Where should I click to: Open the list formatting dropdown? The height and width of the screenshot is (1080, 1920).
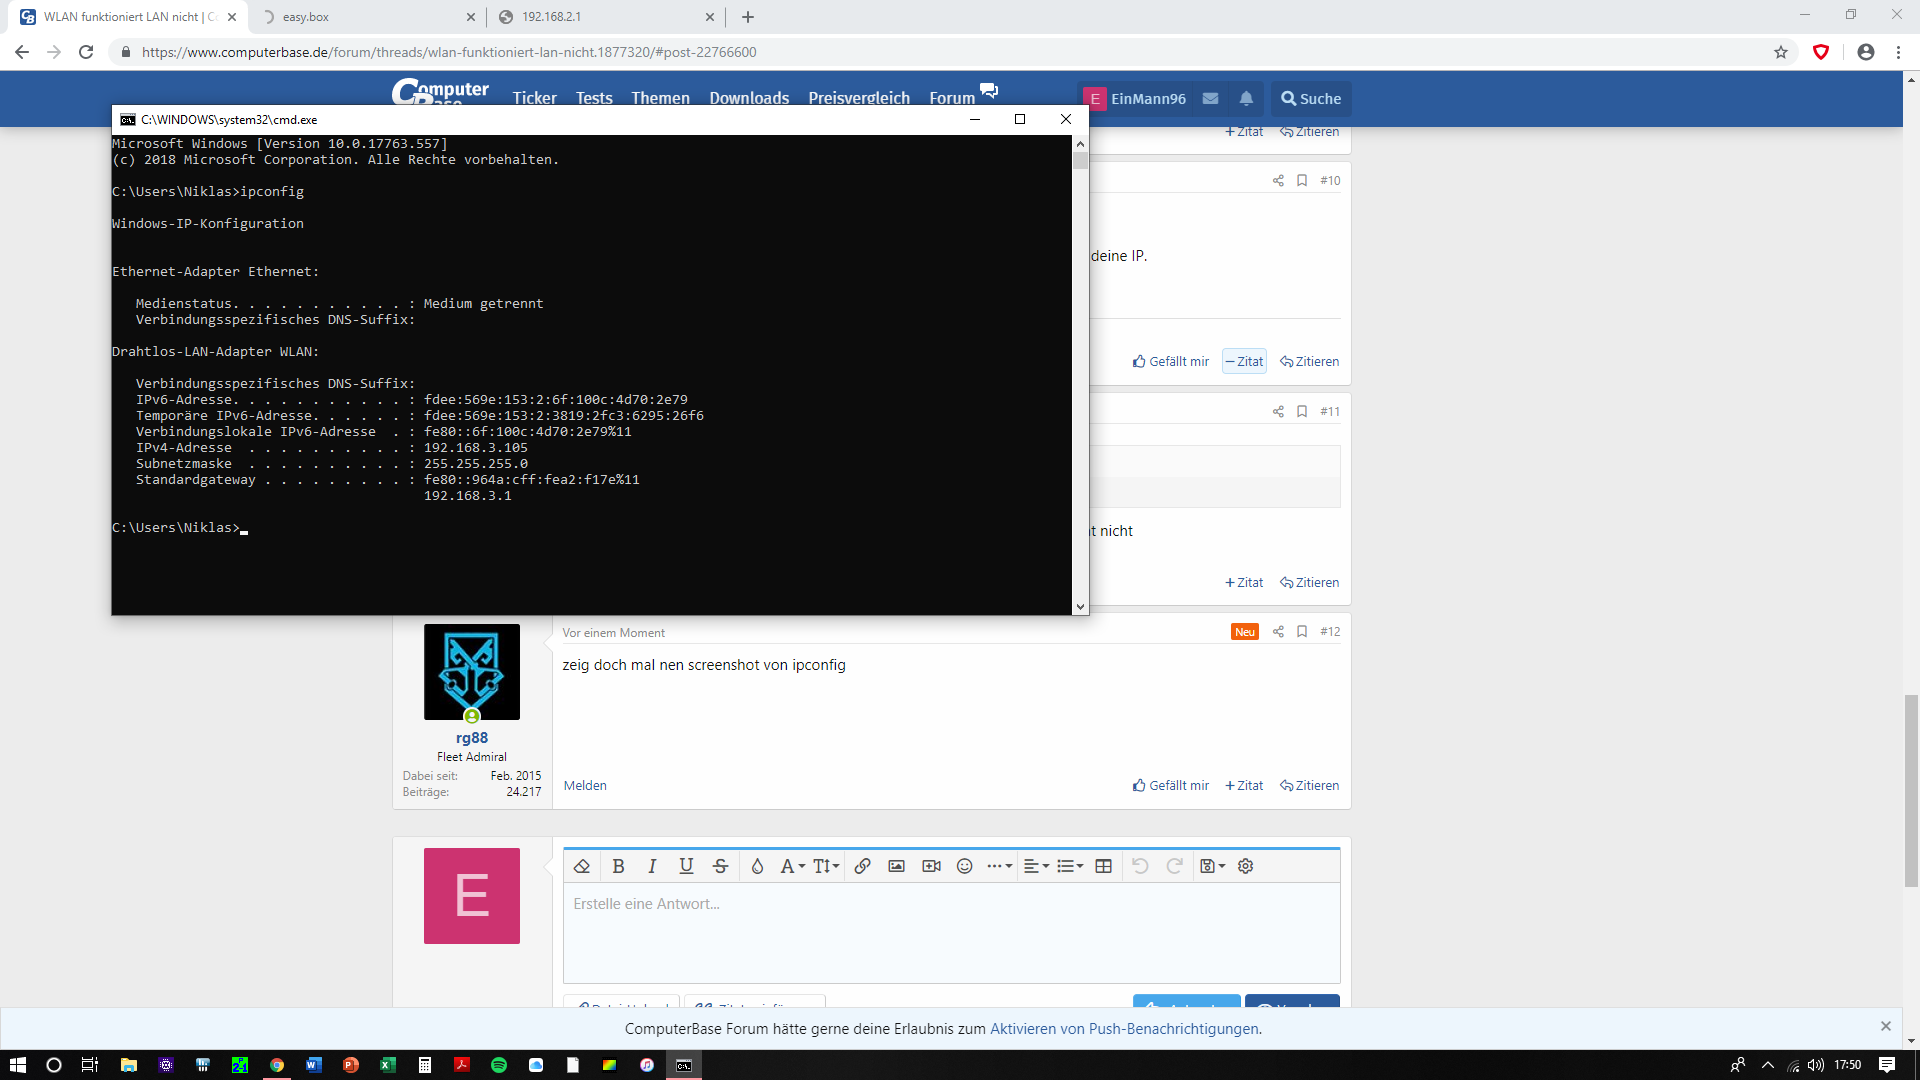1070,866
